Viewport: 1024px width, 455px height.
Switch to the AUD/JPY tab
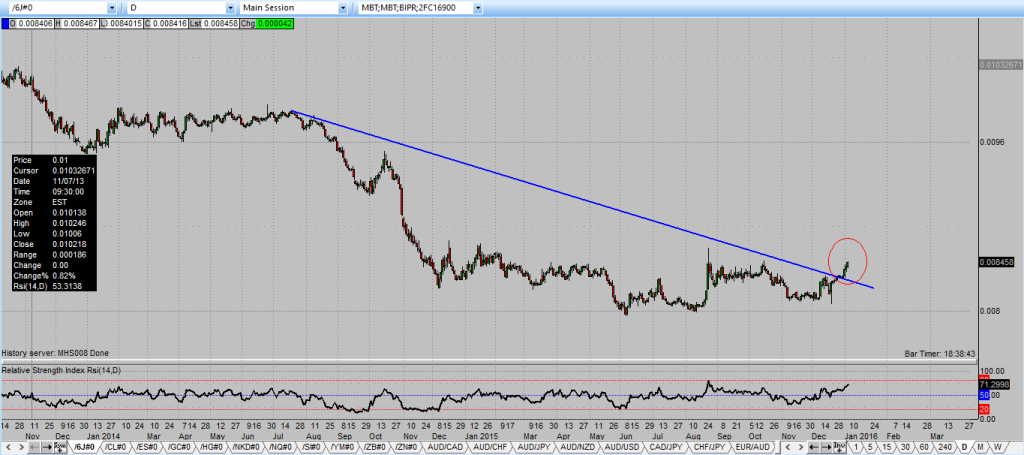point(534,447)
